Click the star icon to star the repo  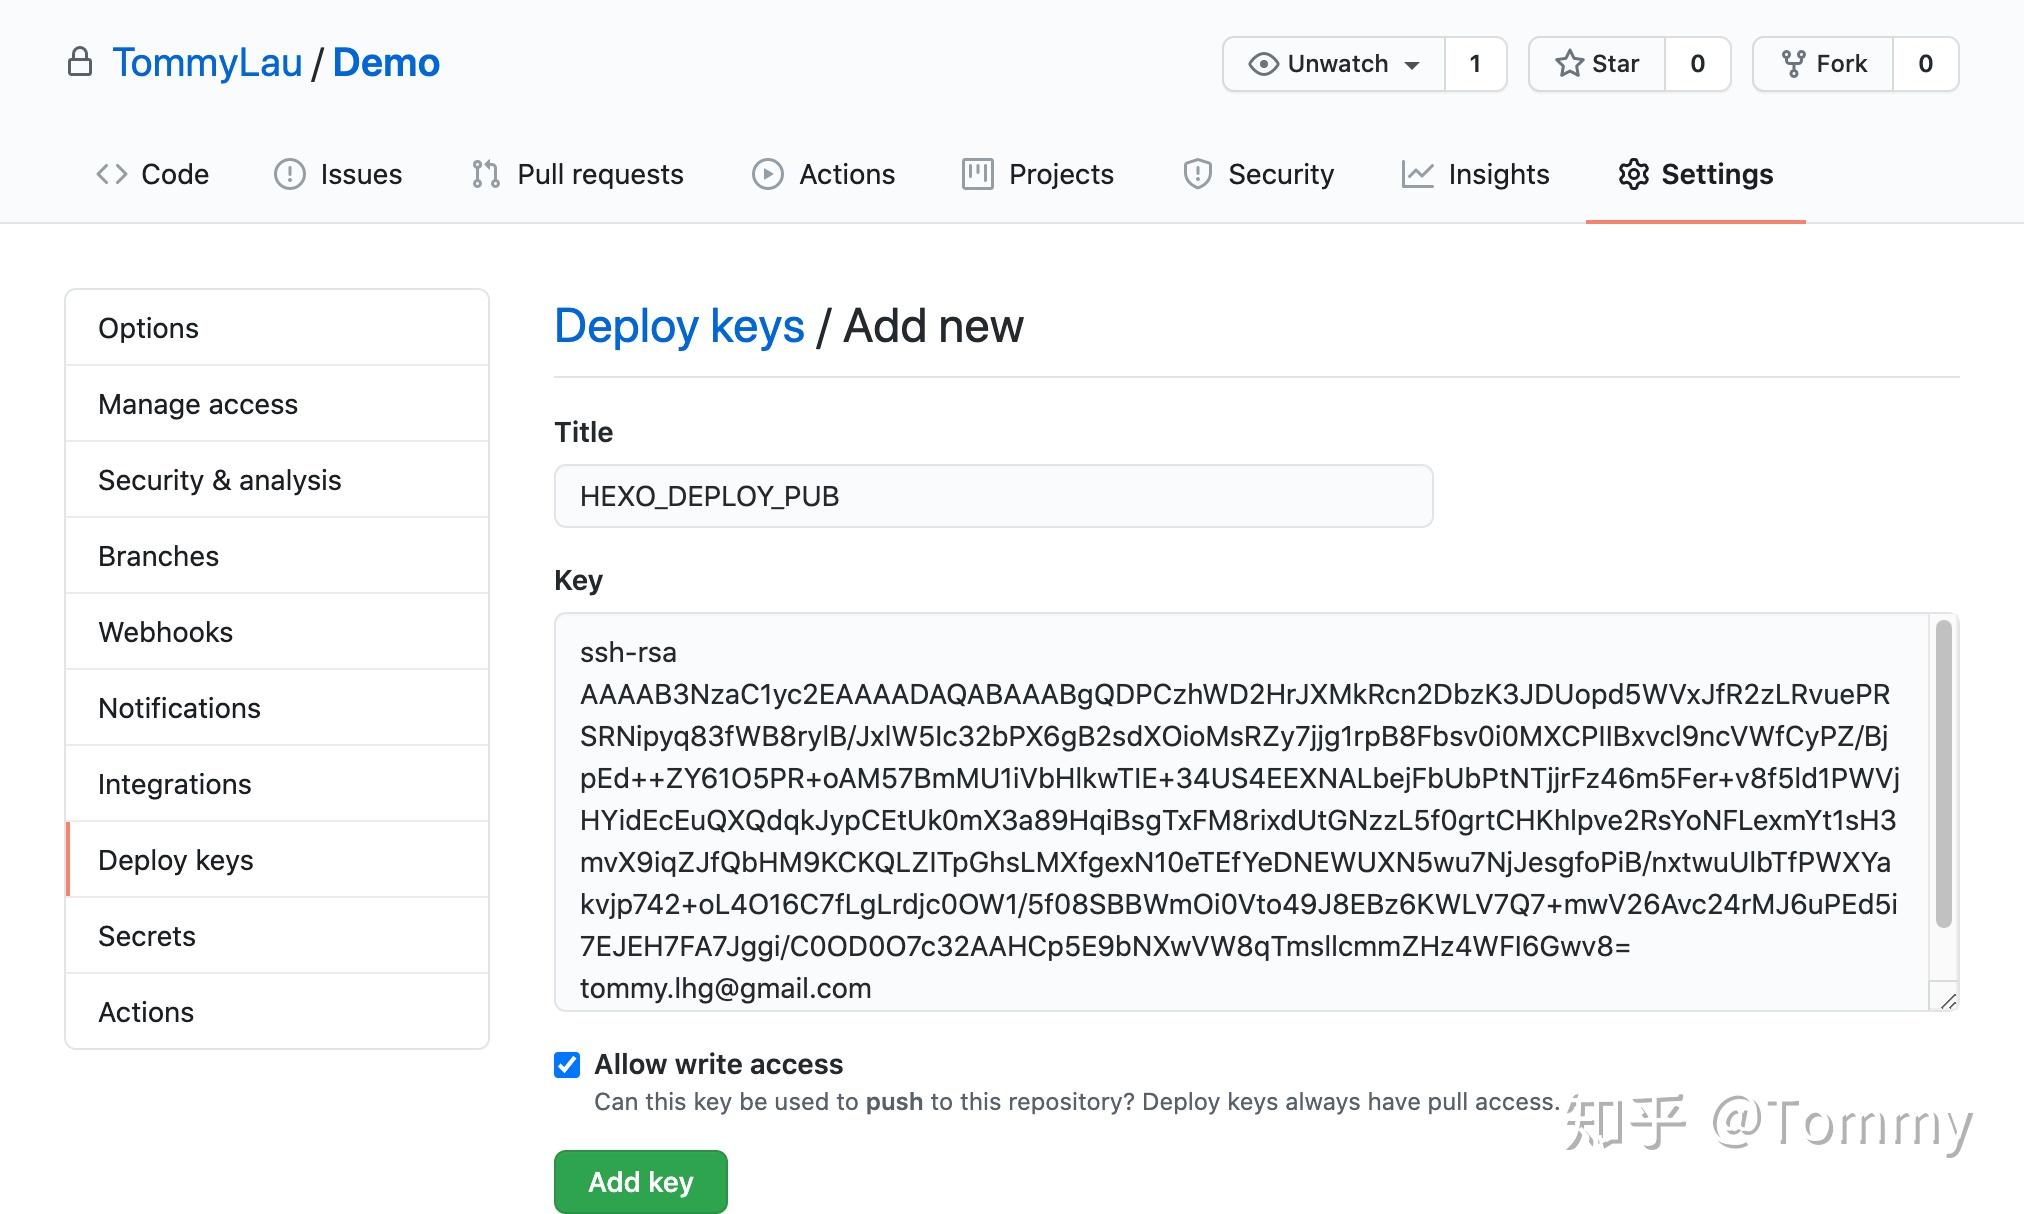[1569, 63]
